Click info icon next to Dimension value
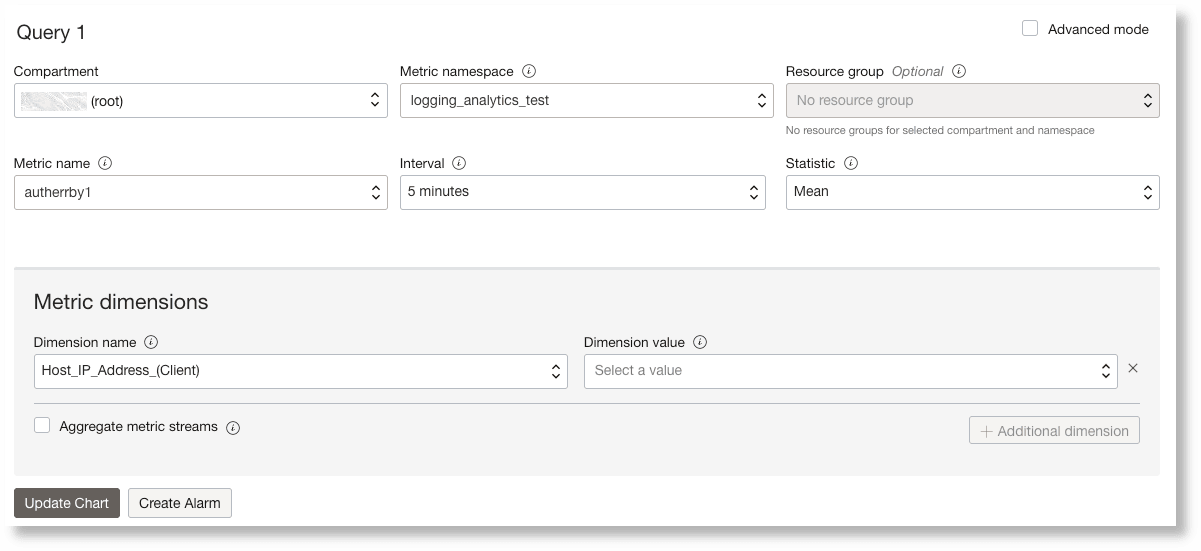 [x=700, y=342]
